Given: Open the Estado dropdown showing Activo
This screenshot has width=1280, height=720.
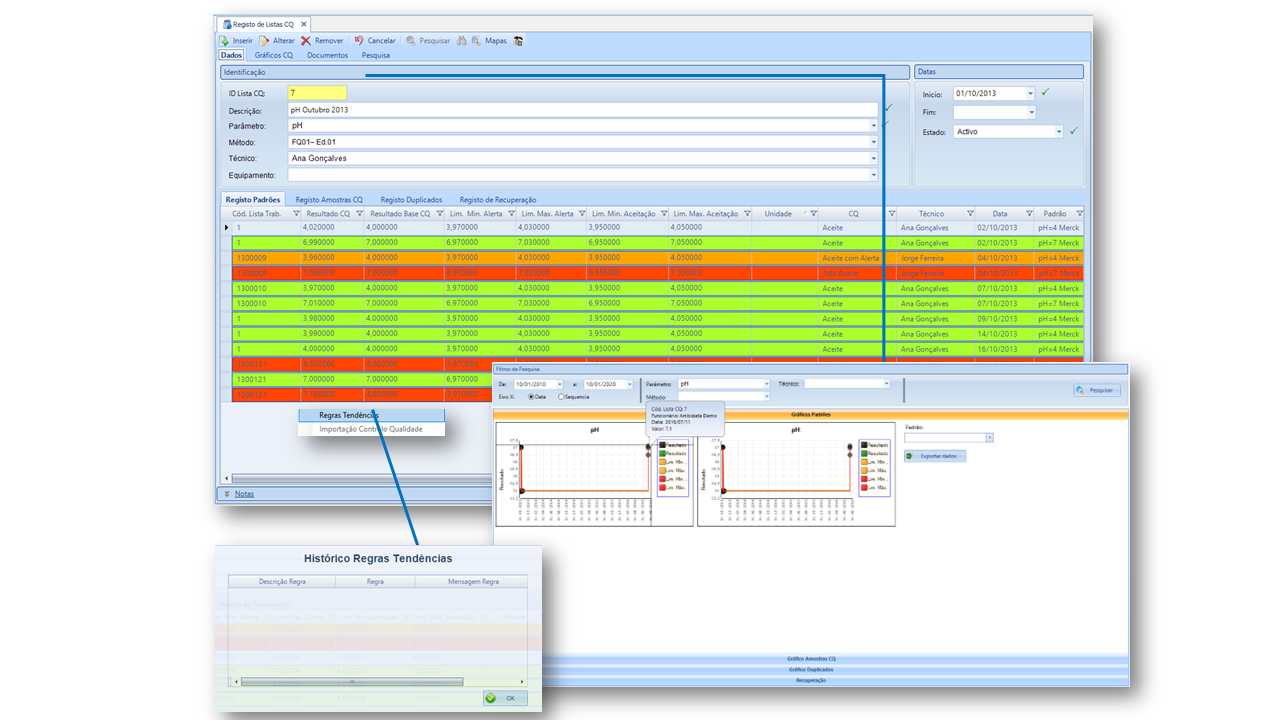Looking at the screenshot, I should point(1059,131).
